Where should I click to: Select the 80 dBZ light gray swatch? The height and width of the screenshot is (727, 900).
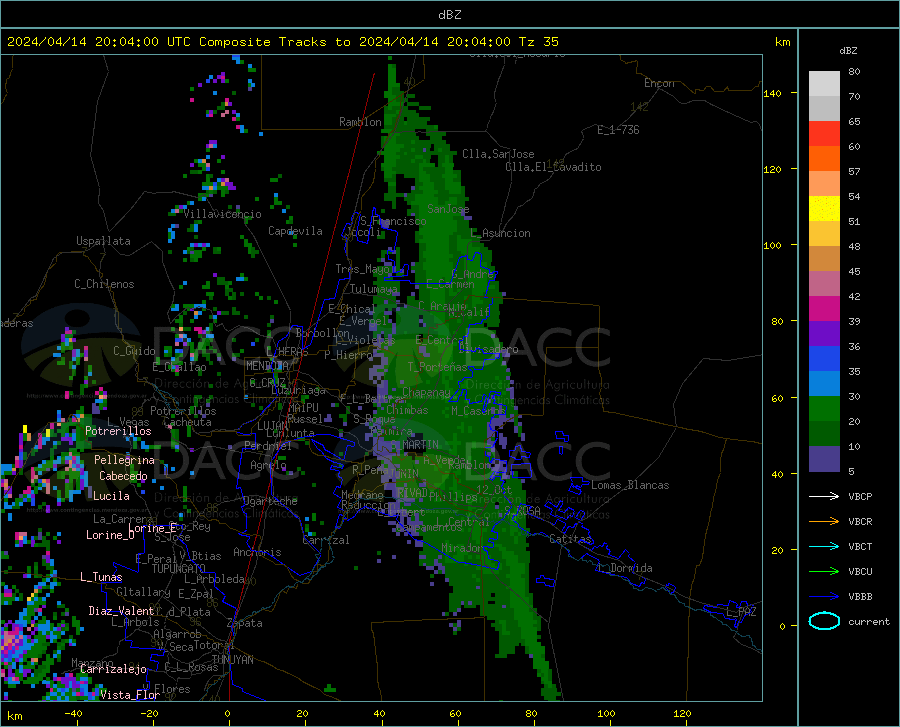point(824,83)
